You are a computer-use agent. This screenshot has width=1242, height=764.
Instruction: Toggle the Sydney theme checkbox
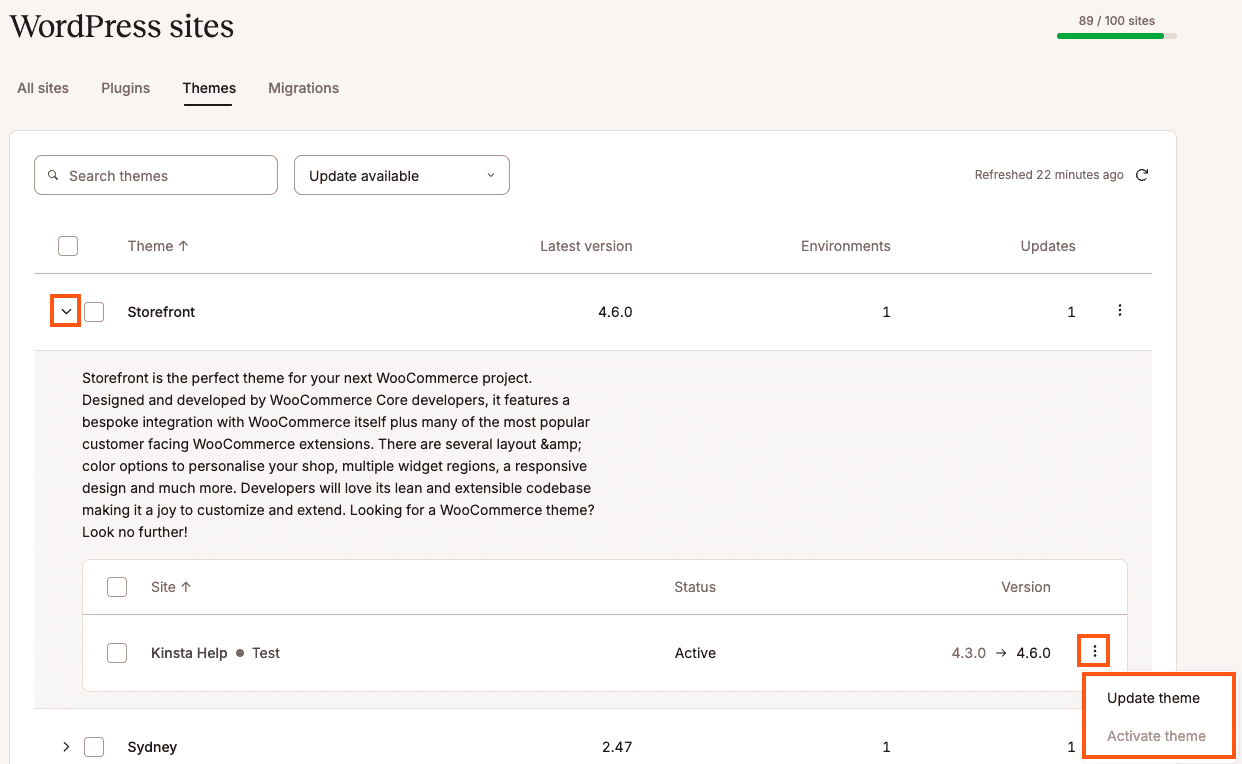pos(94,747)
